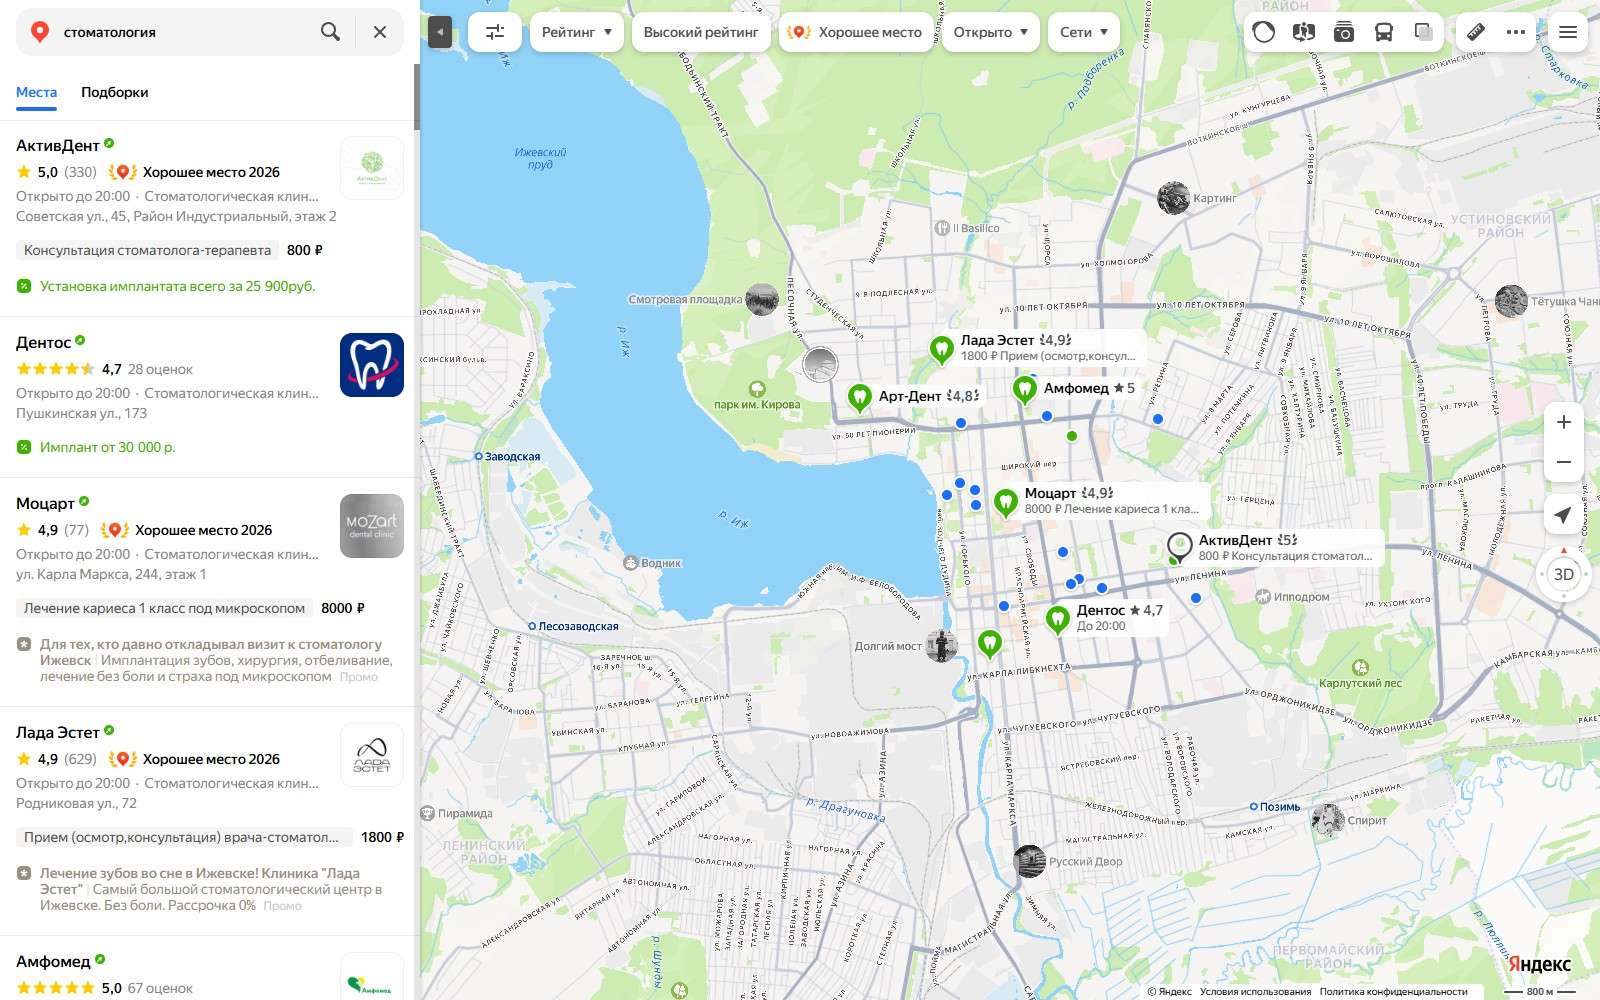The image size is (1600, 1000).
Task: Open the Дентос listing title
Action: (43, 342)
